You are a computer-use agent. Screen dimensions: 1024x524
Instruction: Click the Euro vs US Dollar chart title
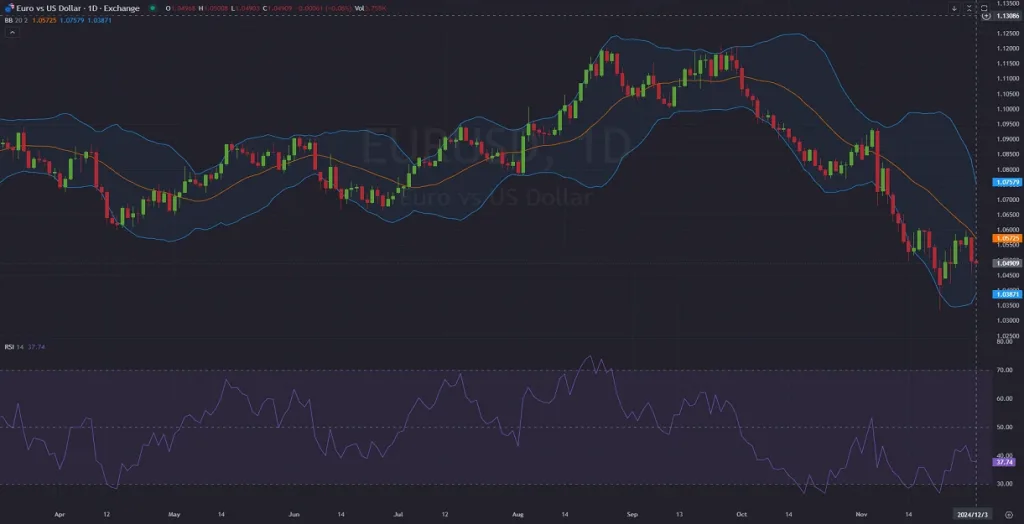pos(77,8)
